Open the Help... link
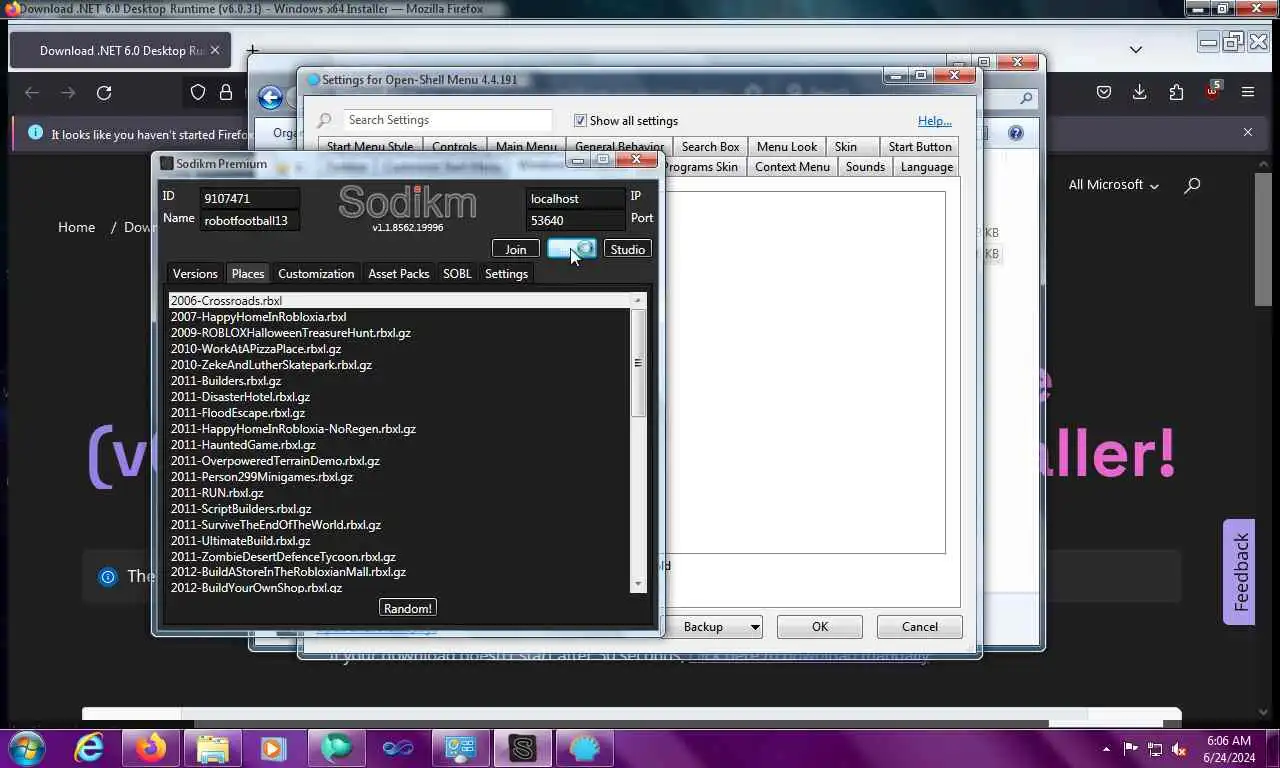Screen dimensions: 1280x768 click(x=935, y=121)
